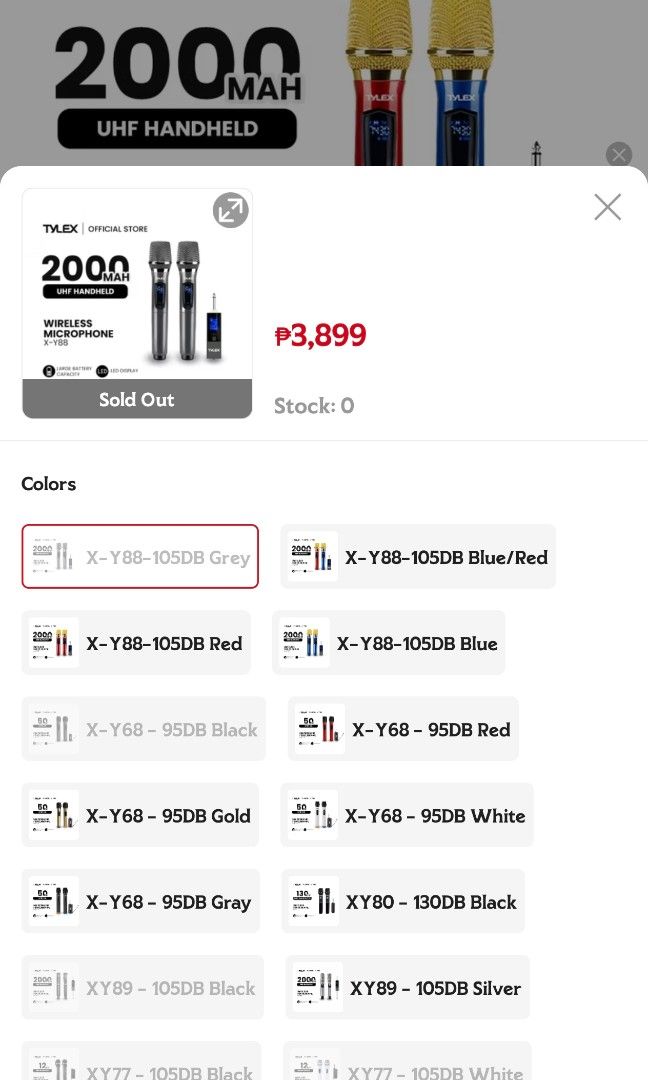Pick XY89 - 105DB Silver variant
Image resolution: width=648 pixels, height=1080 pixels.
click(x=407, y=987)
